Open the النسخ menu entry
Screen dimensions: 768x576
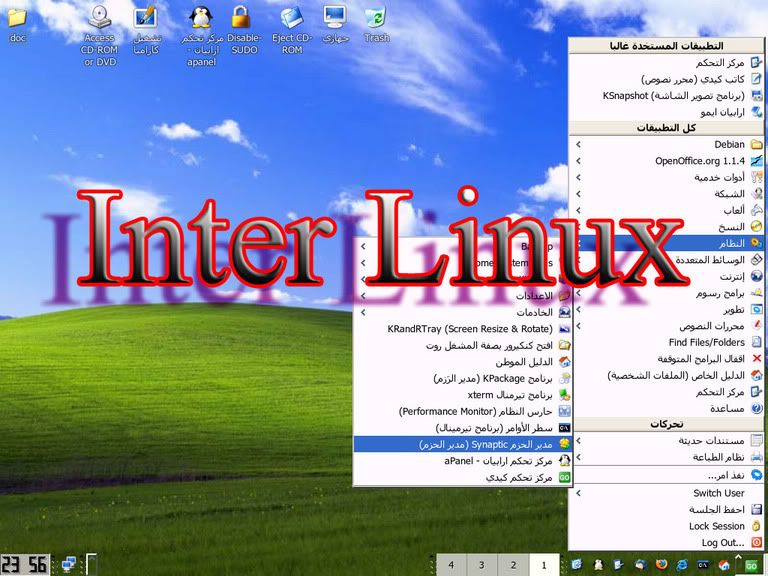(x=667, y=227)
